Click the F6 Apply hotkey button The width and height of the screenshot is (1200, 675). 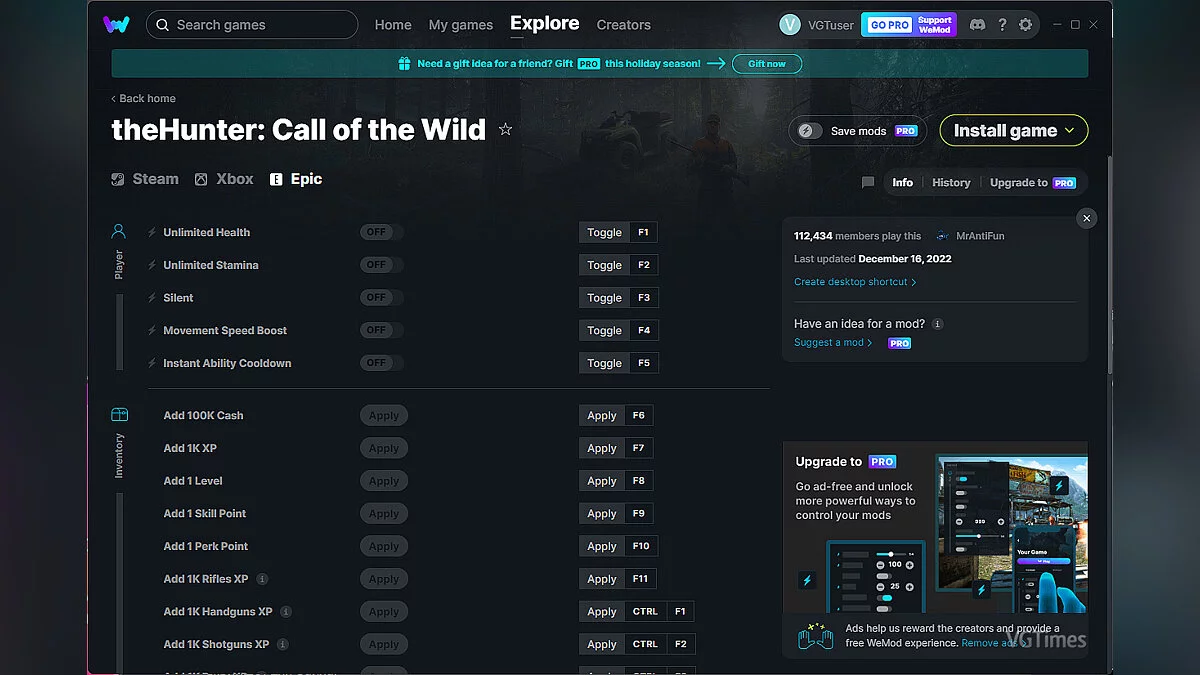point(616,416)
